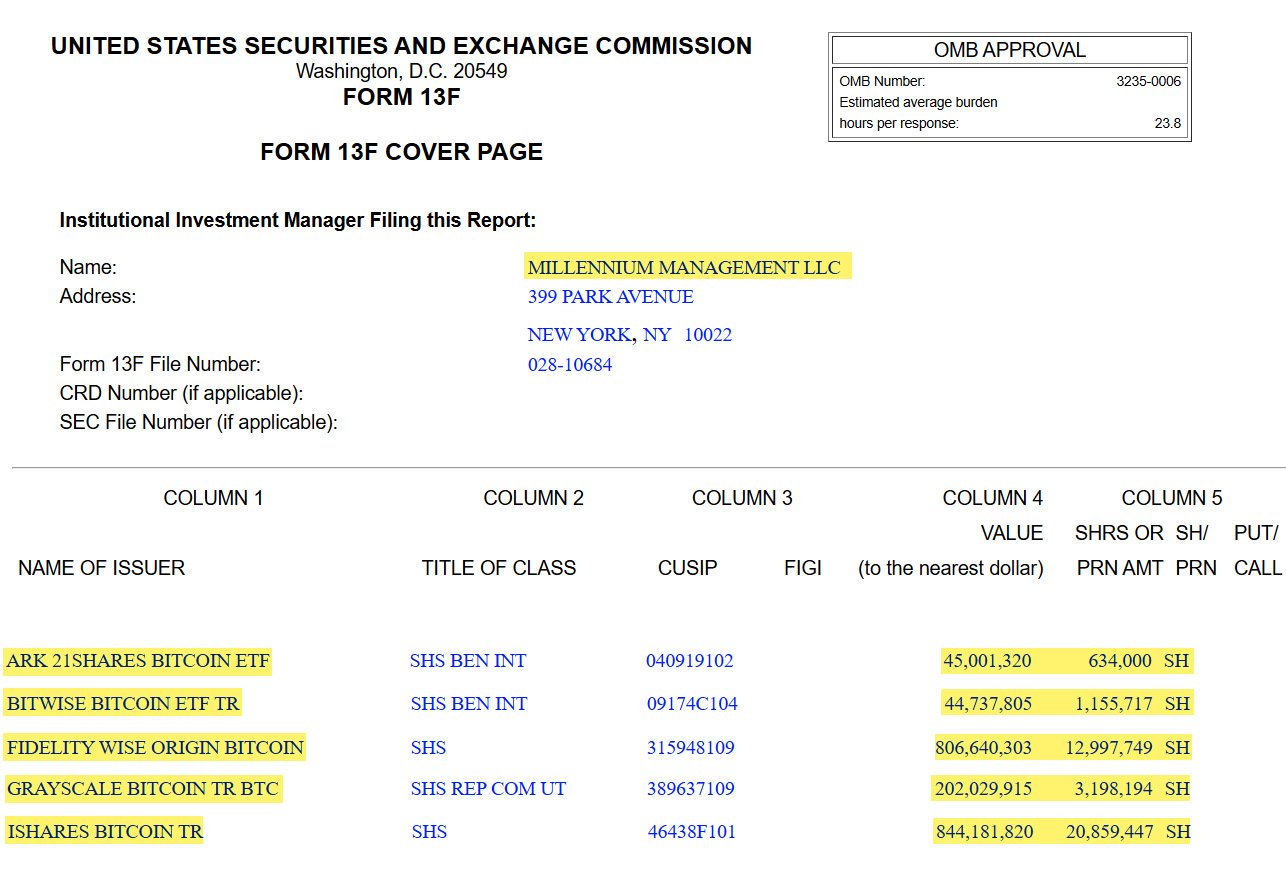Click the ISHARES BITCOIN TR issuer name
1286x875 pixels.
[104, 831]
